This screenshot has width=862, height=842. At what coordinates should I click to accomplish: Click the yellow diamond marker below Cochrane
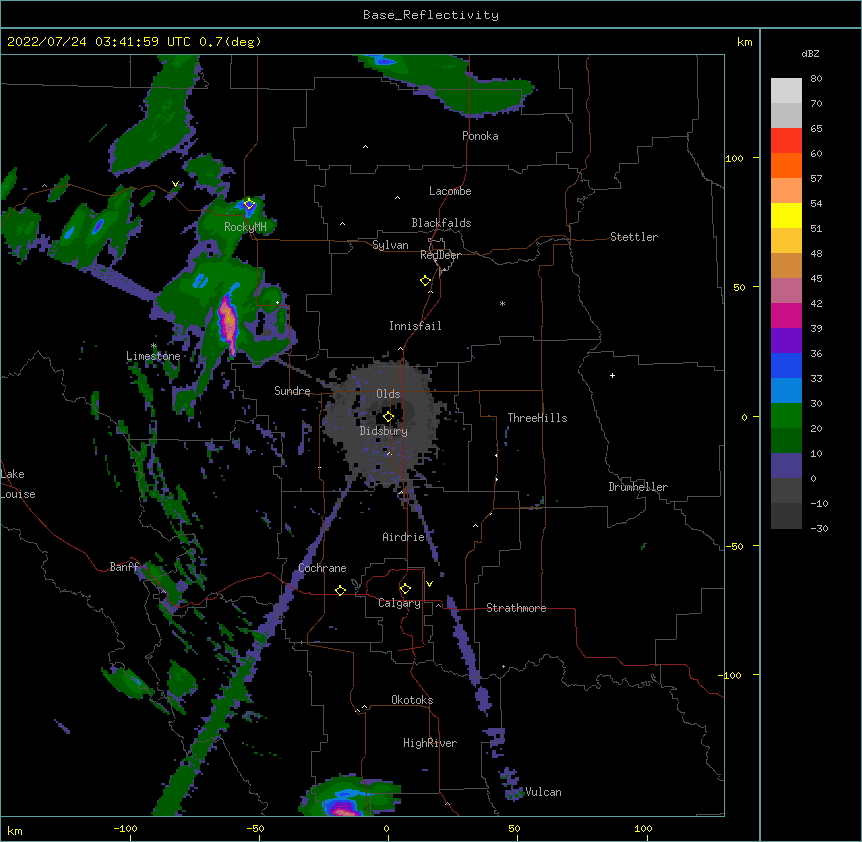(x=340, y=590)
